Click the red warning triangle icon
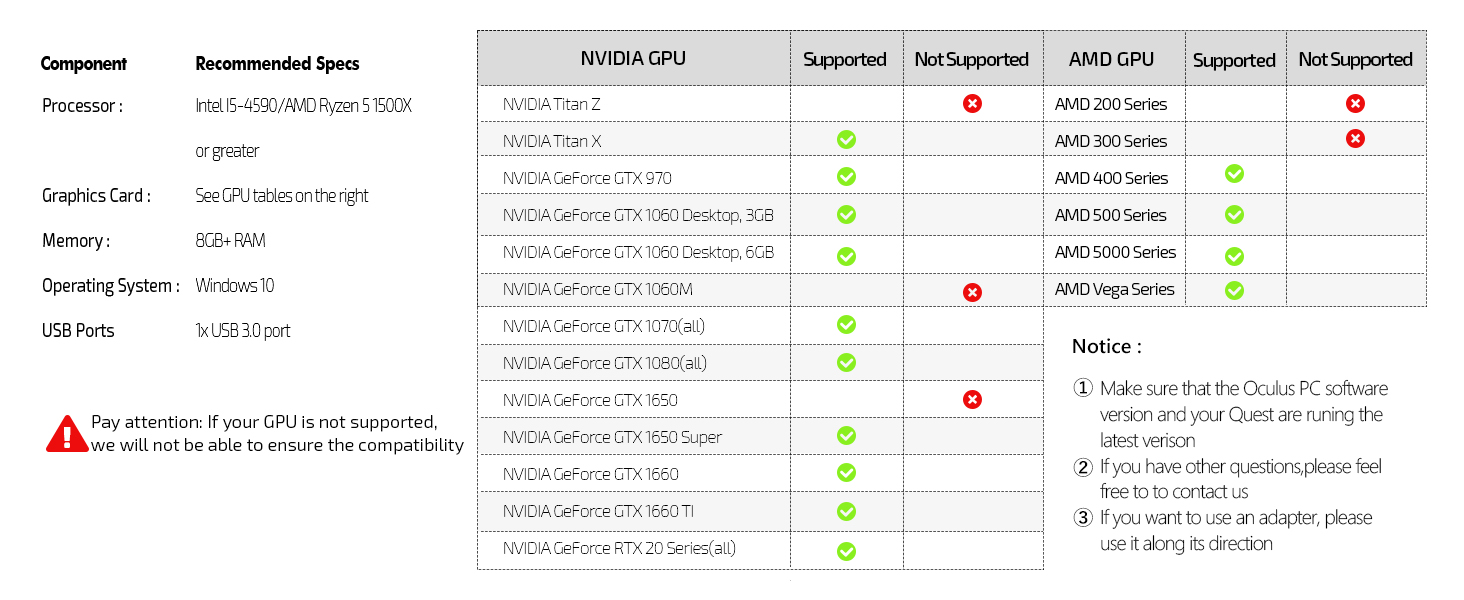This screenshot has width=1464, height=600. click(67, 434)
